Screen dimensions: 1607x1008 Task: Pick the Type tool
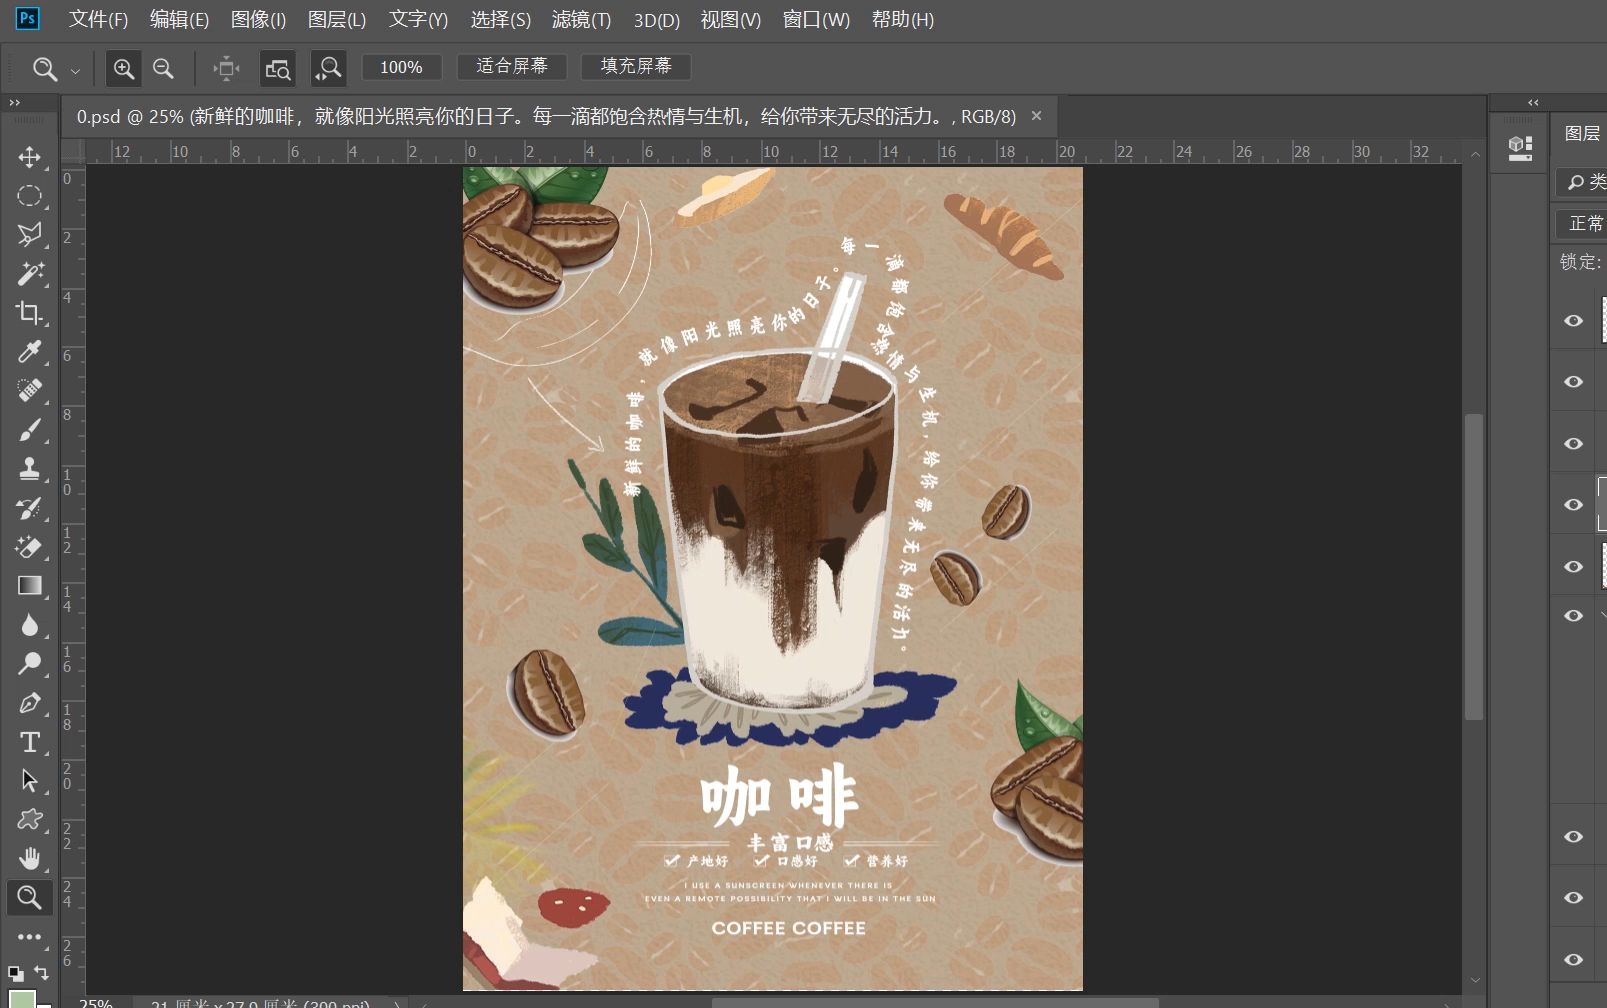click(30, 742)
